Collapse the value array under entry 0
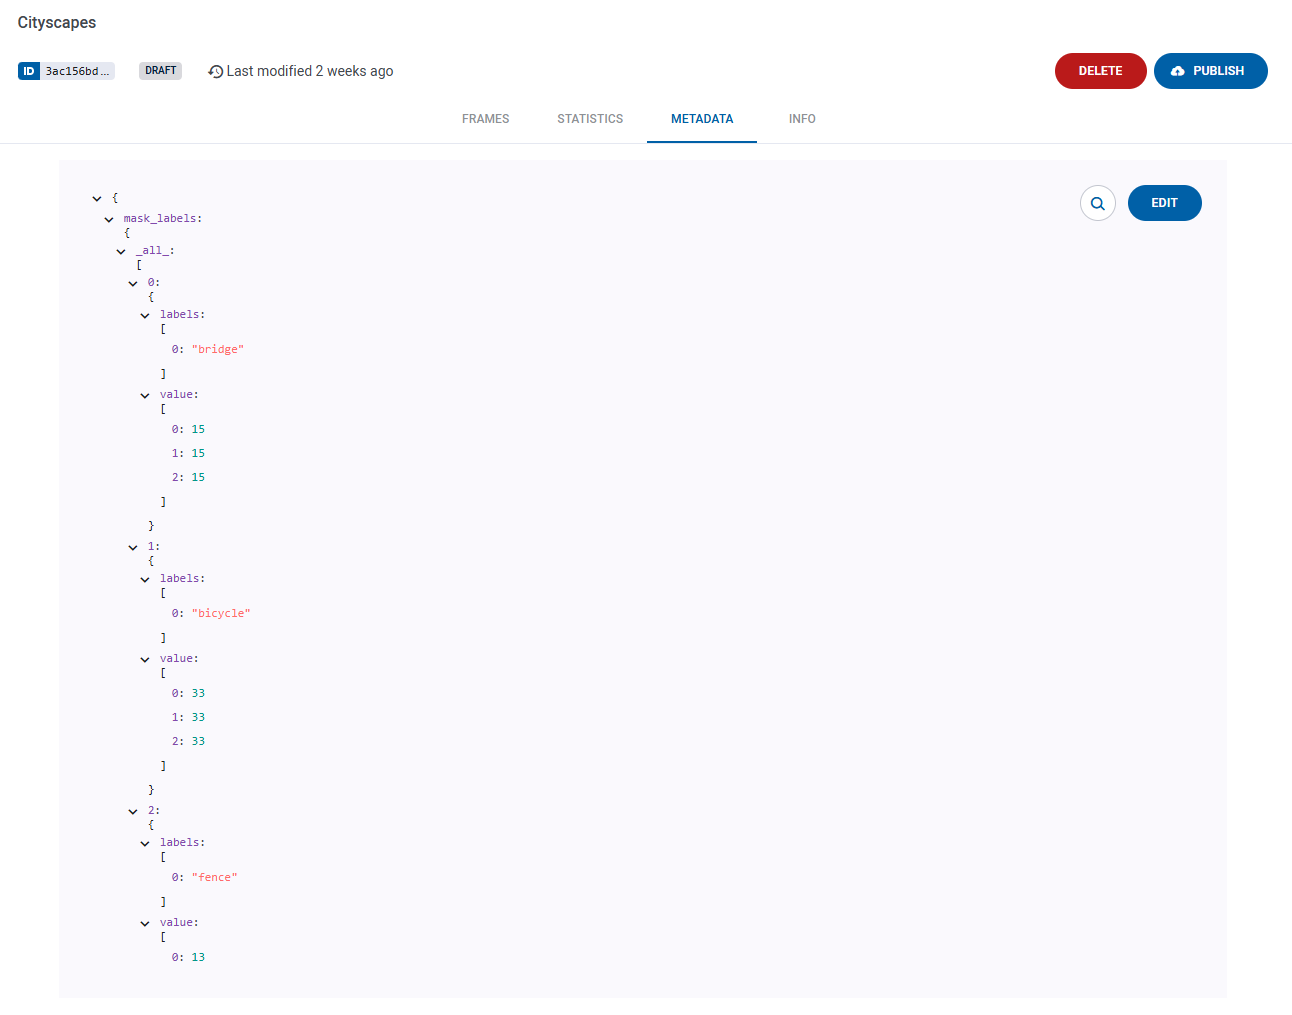The image size is (1292, 1015). tap(145, 394)
